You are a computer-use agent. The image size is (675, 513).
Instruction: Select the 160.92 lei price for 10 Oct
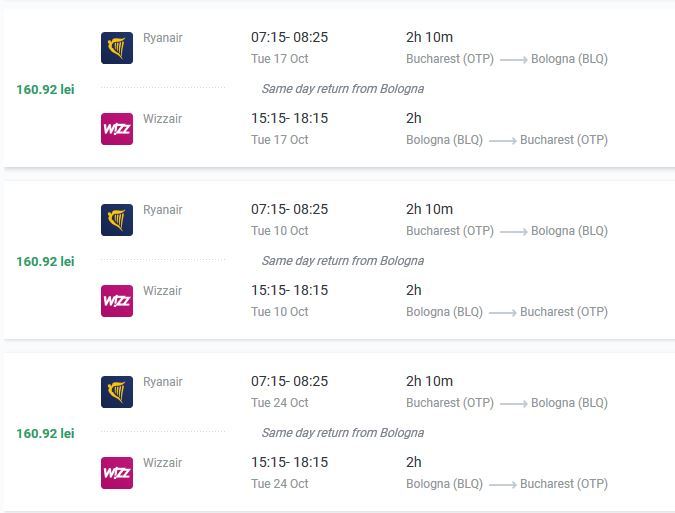pyautogui.click(x=45, y=262)
